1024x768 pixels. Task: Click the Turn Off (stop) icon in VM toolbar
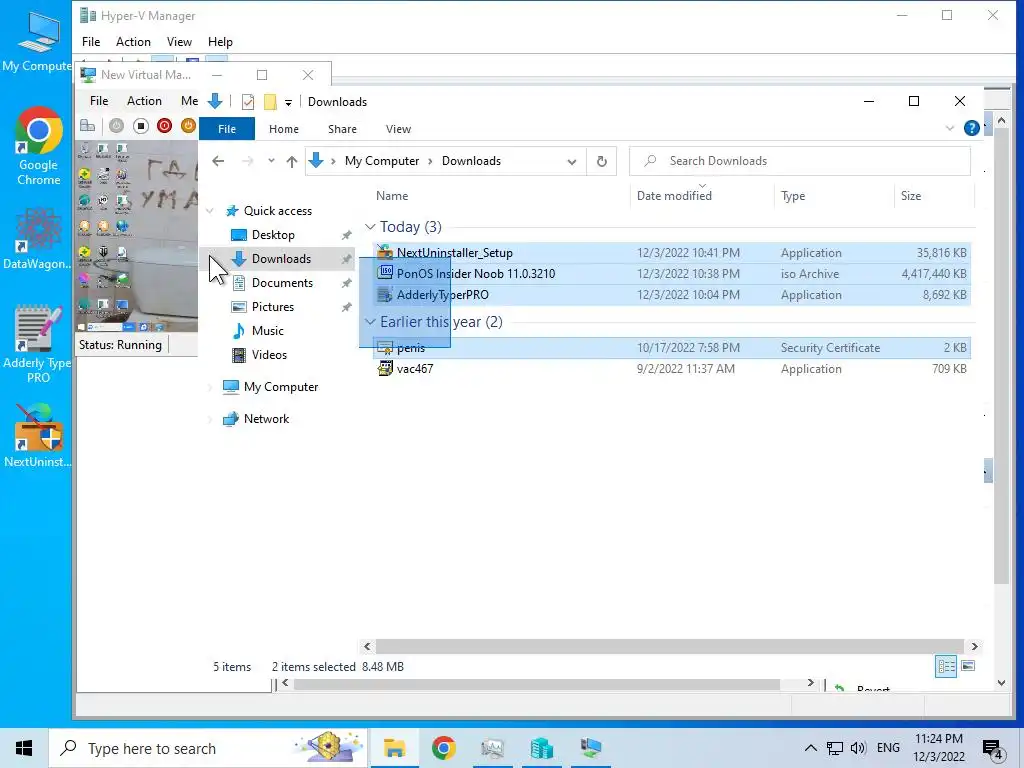point(140,126)
